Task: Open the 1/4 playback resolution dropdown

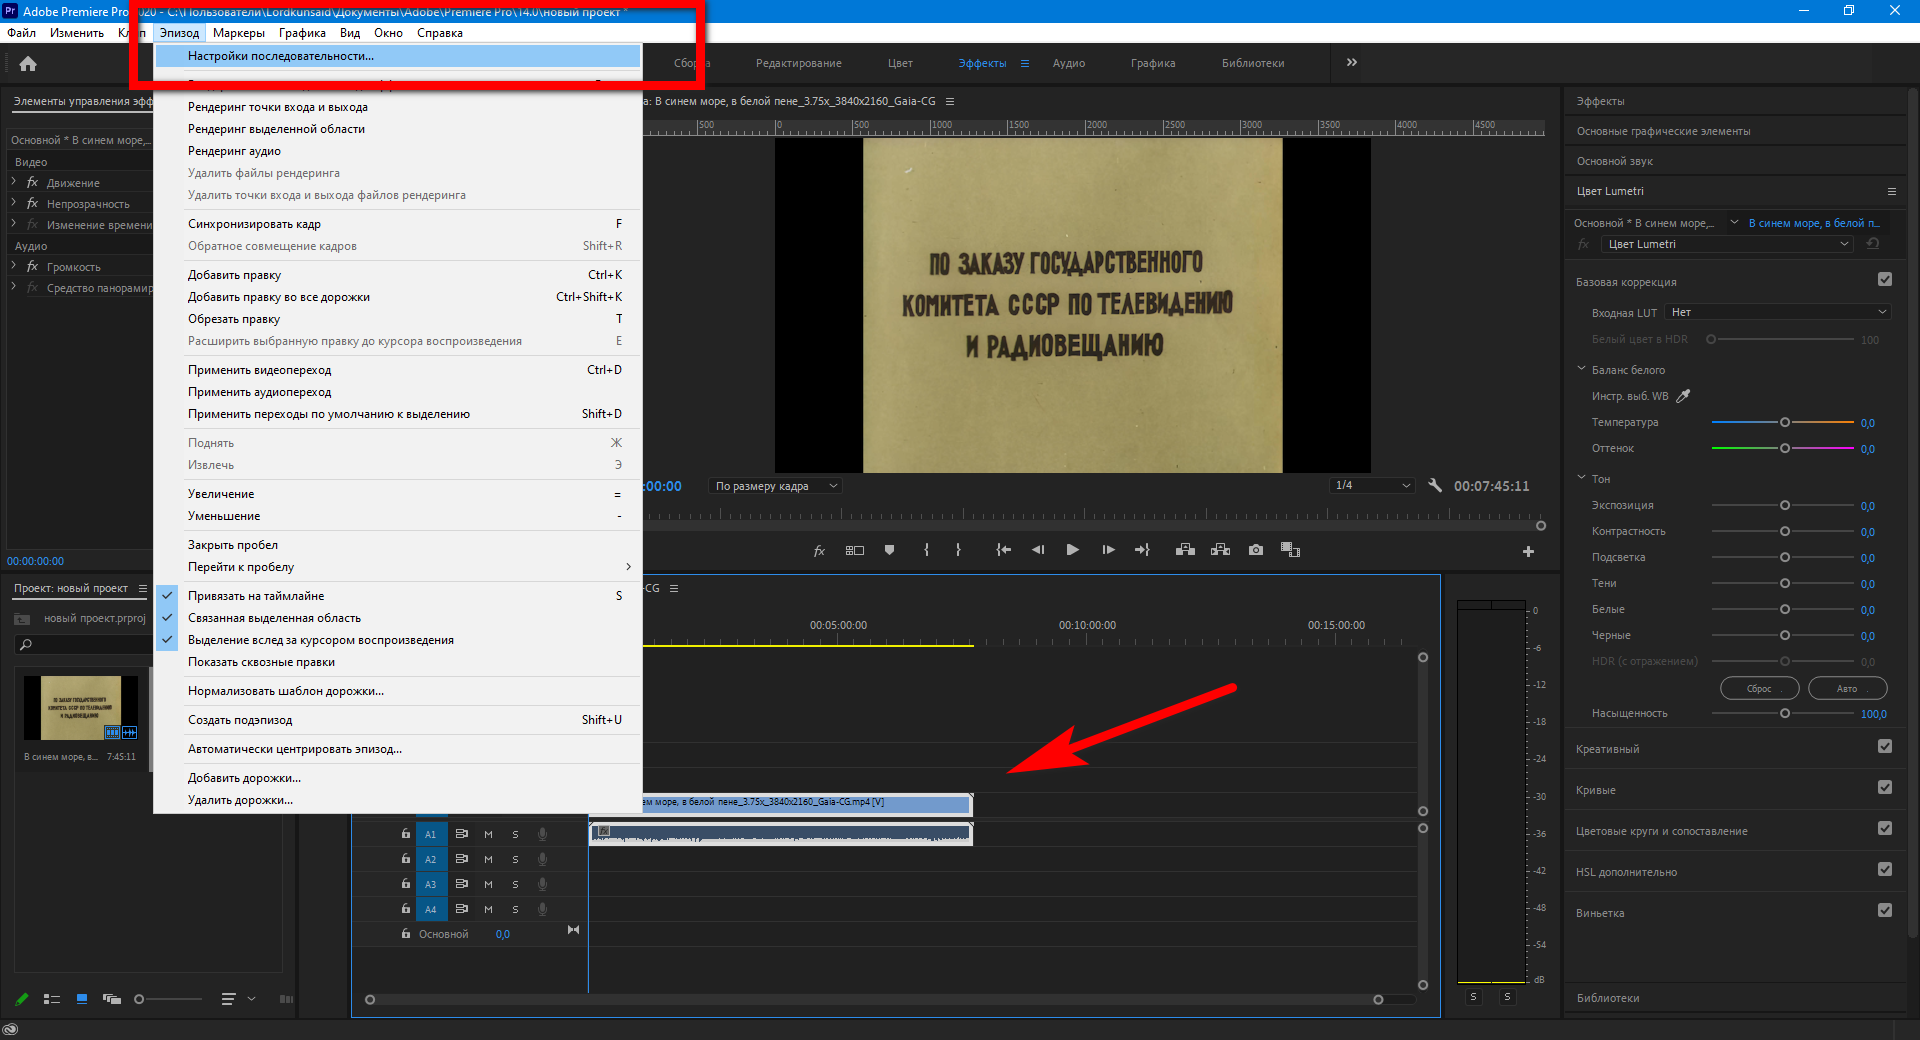Action: 1372,486
